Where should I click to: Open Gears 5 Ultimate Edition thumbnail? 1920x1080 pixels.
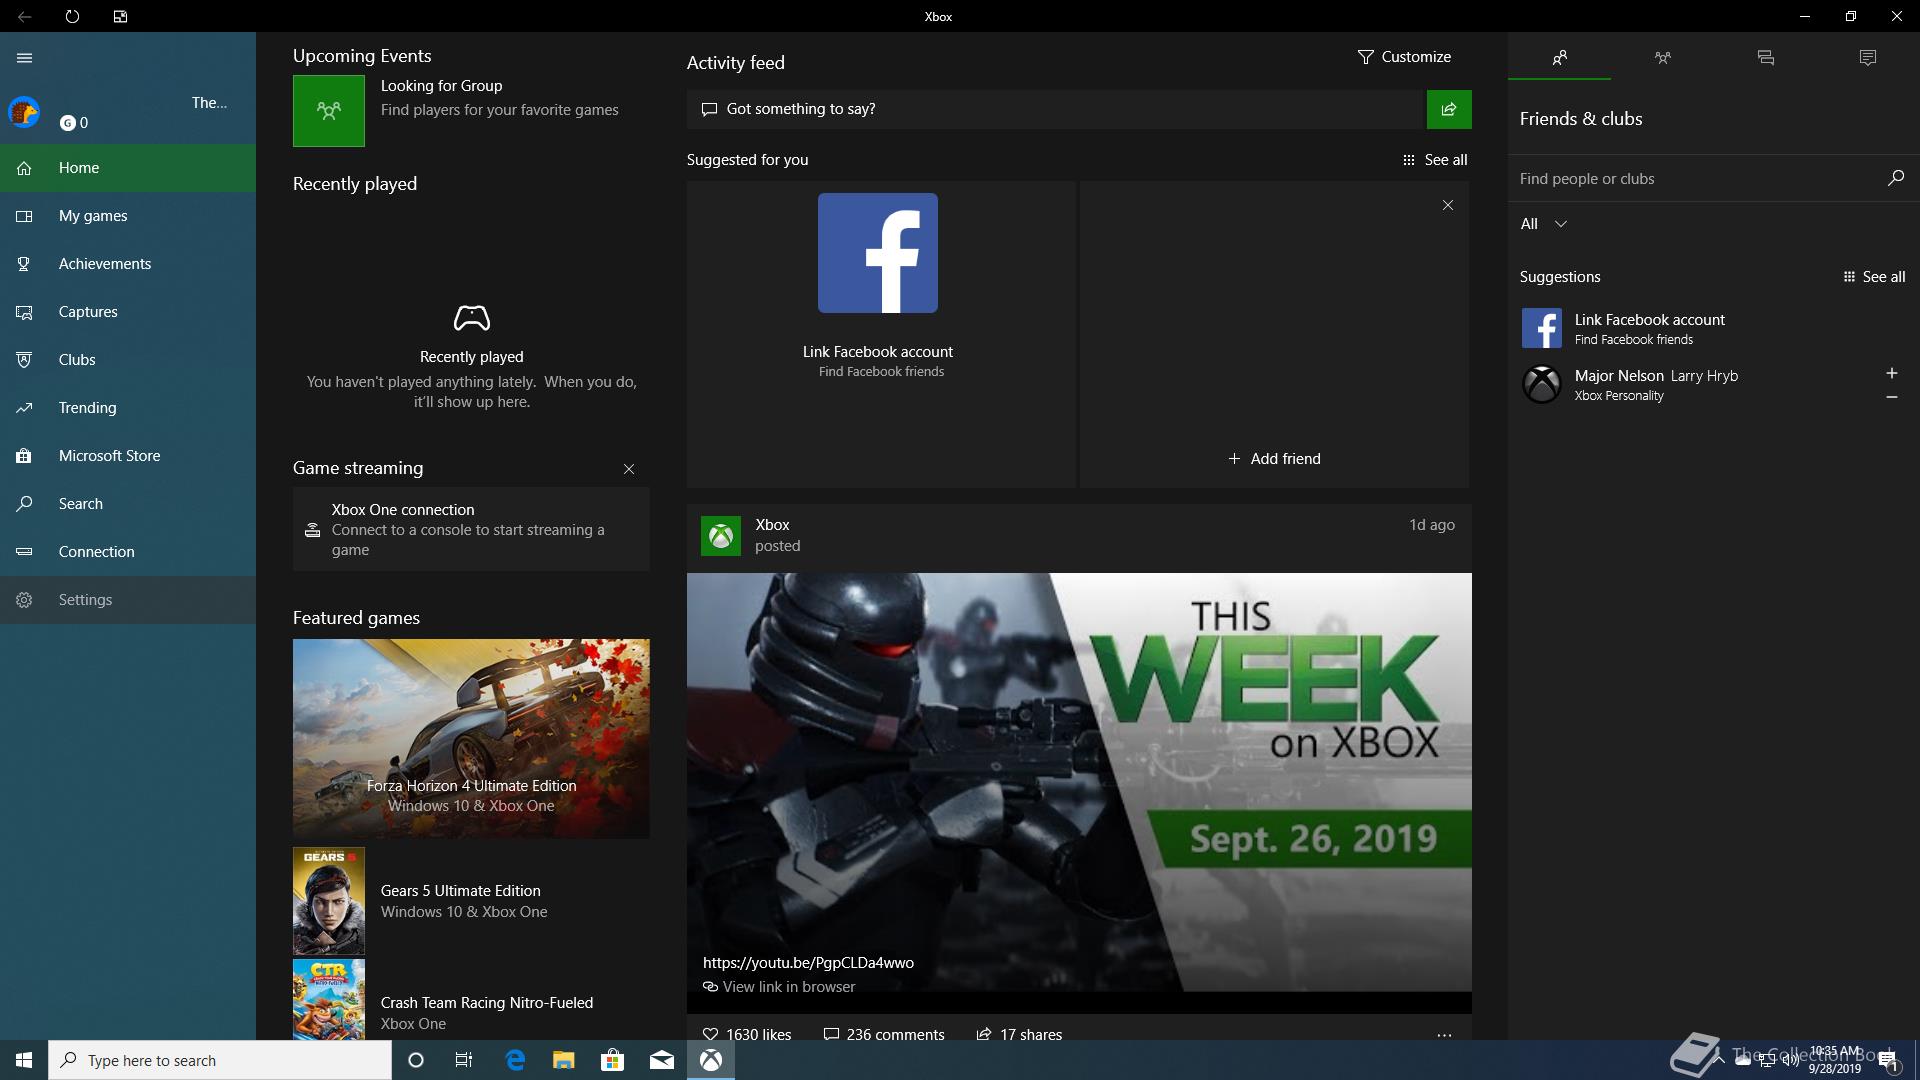(x=329, y=901)
